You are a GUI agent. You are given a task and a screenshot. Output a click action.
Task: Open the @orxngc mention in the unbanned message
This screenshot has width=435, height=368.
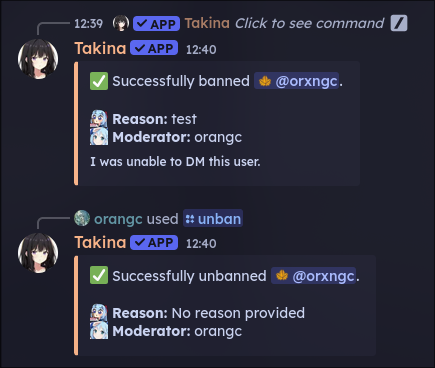tap(313, 276)
